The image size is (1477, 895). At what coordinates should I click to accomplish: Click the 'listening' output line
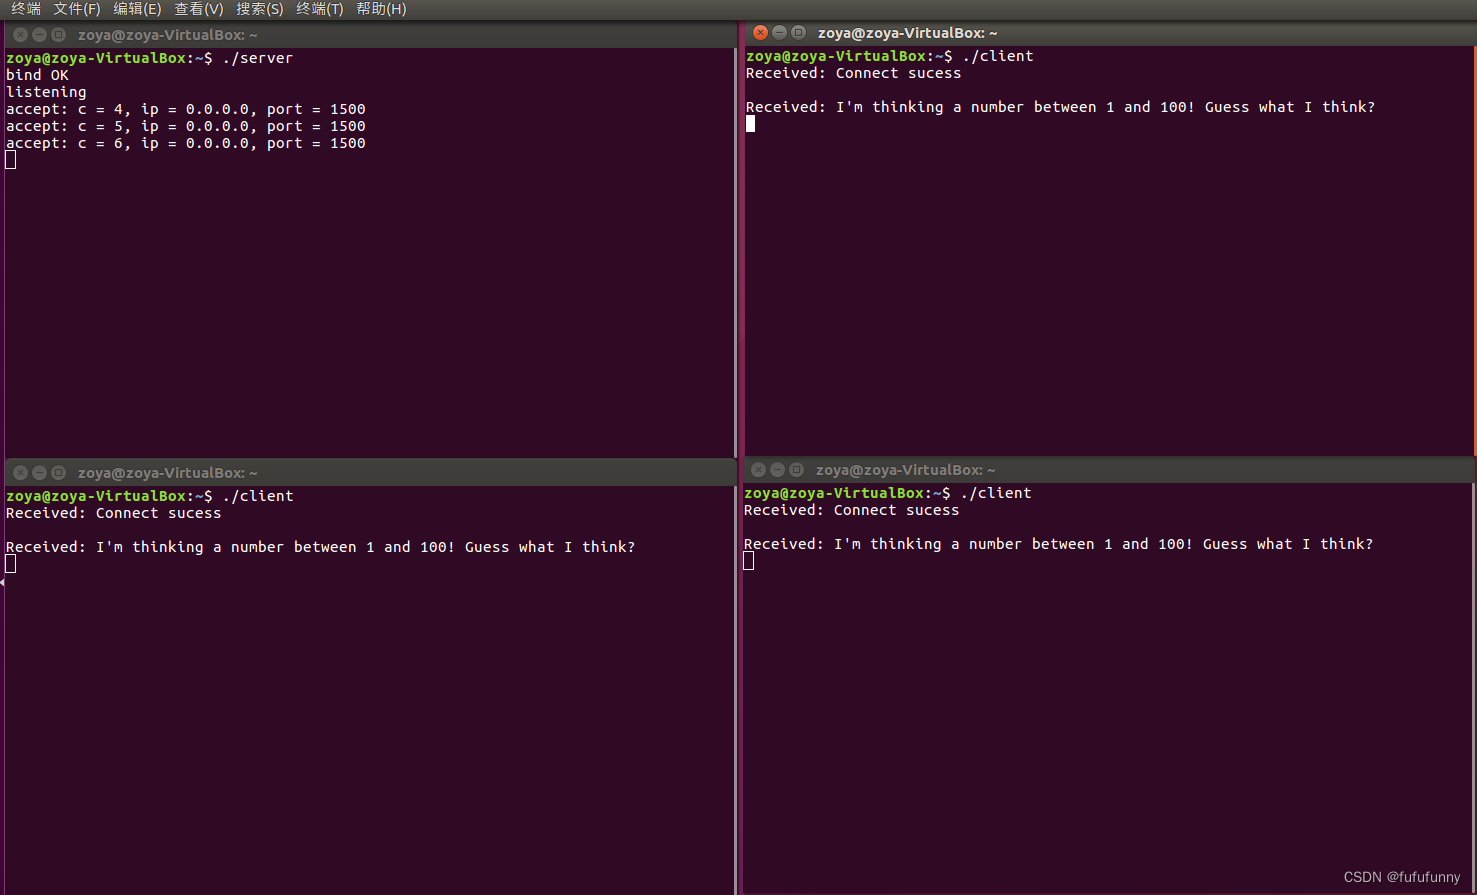click(46, 92)
